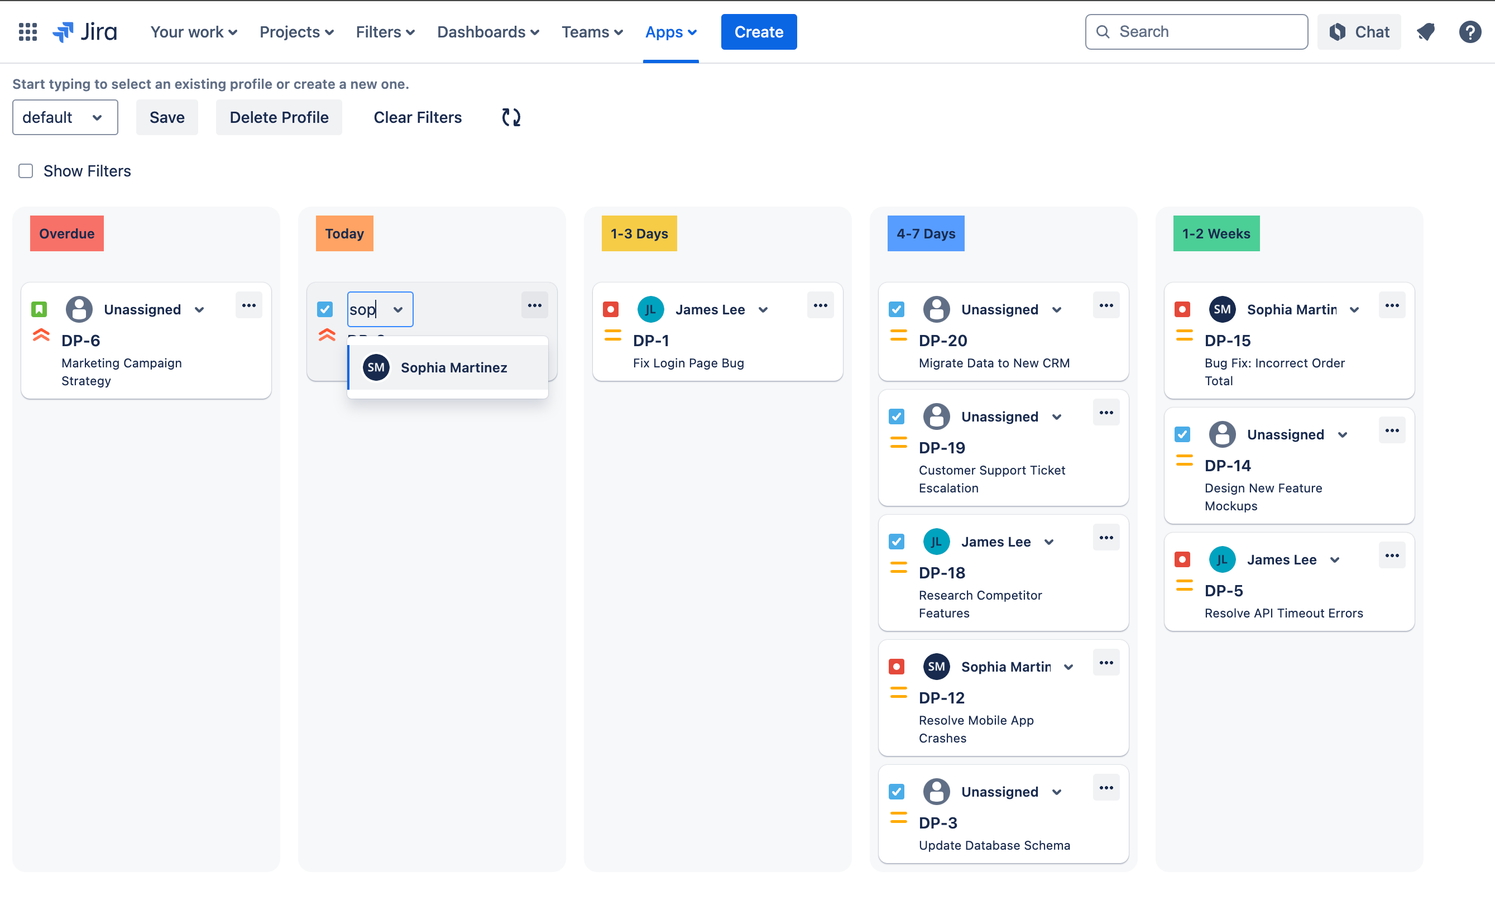Click the assignee input containing sop
Image resolution: width=1495 pixels, height=900 pixels.
coord(380,310)
